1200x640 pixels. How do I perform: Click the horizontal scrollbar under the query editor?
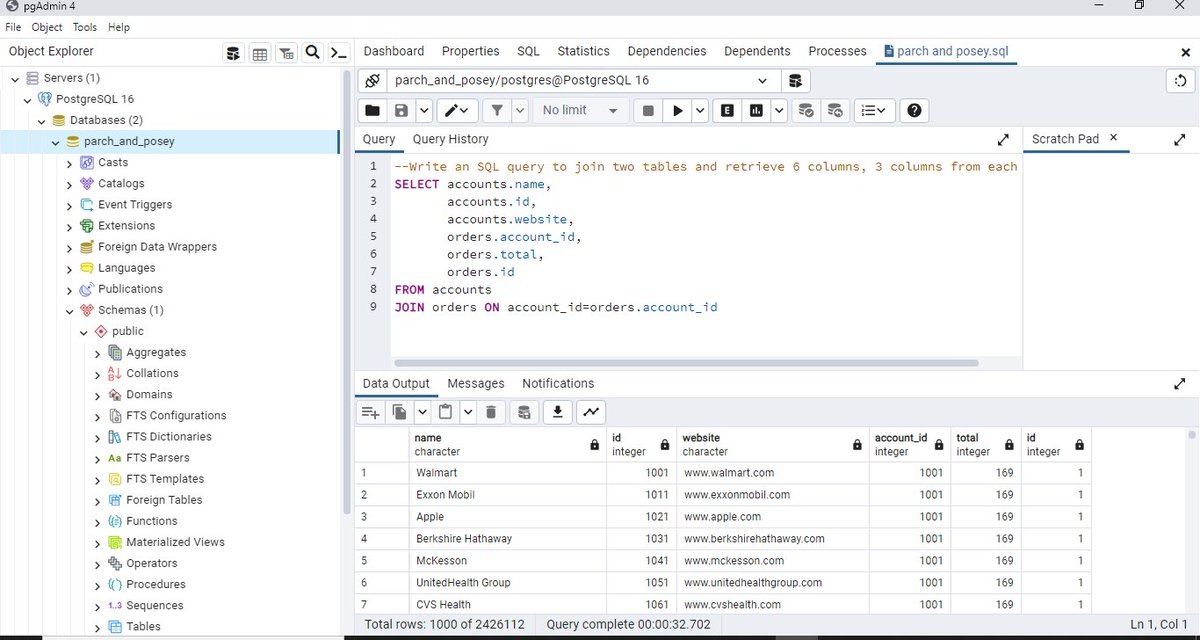(x=686, y=363)
